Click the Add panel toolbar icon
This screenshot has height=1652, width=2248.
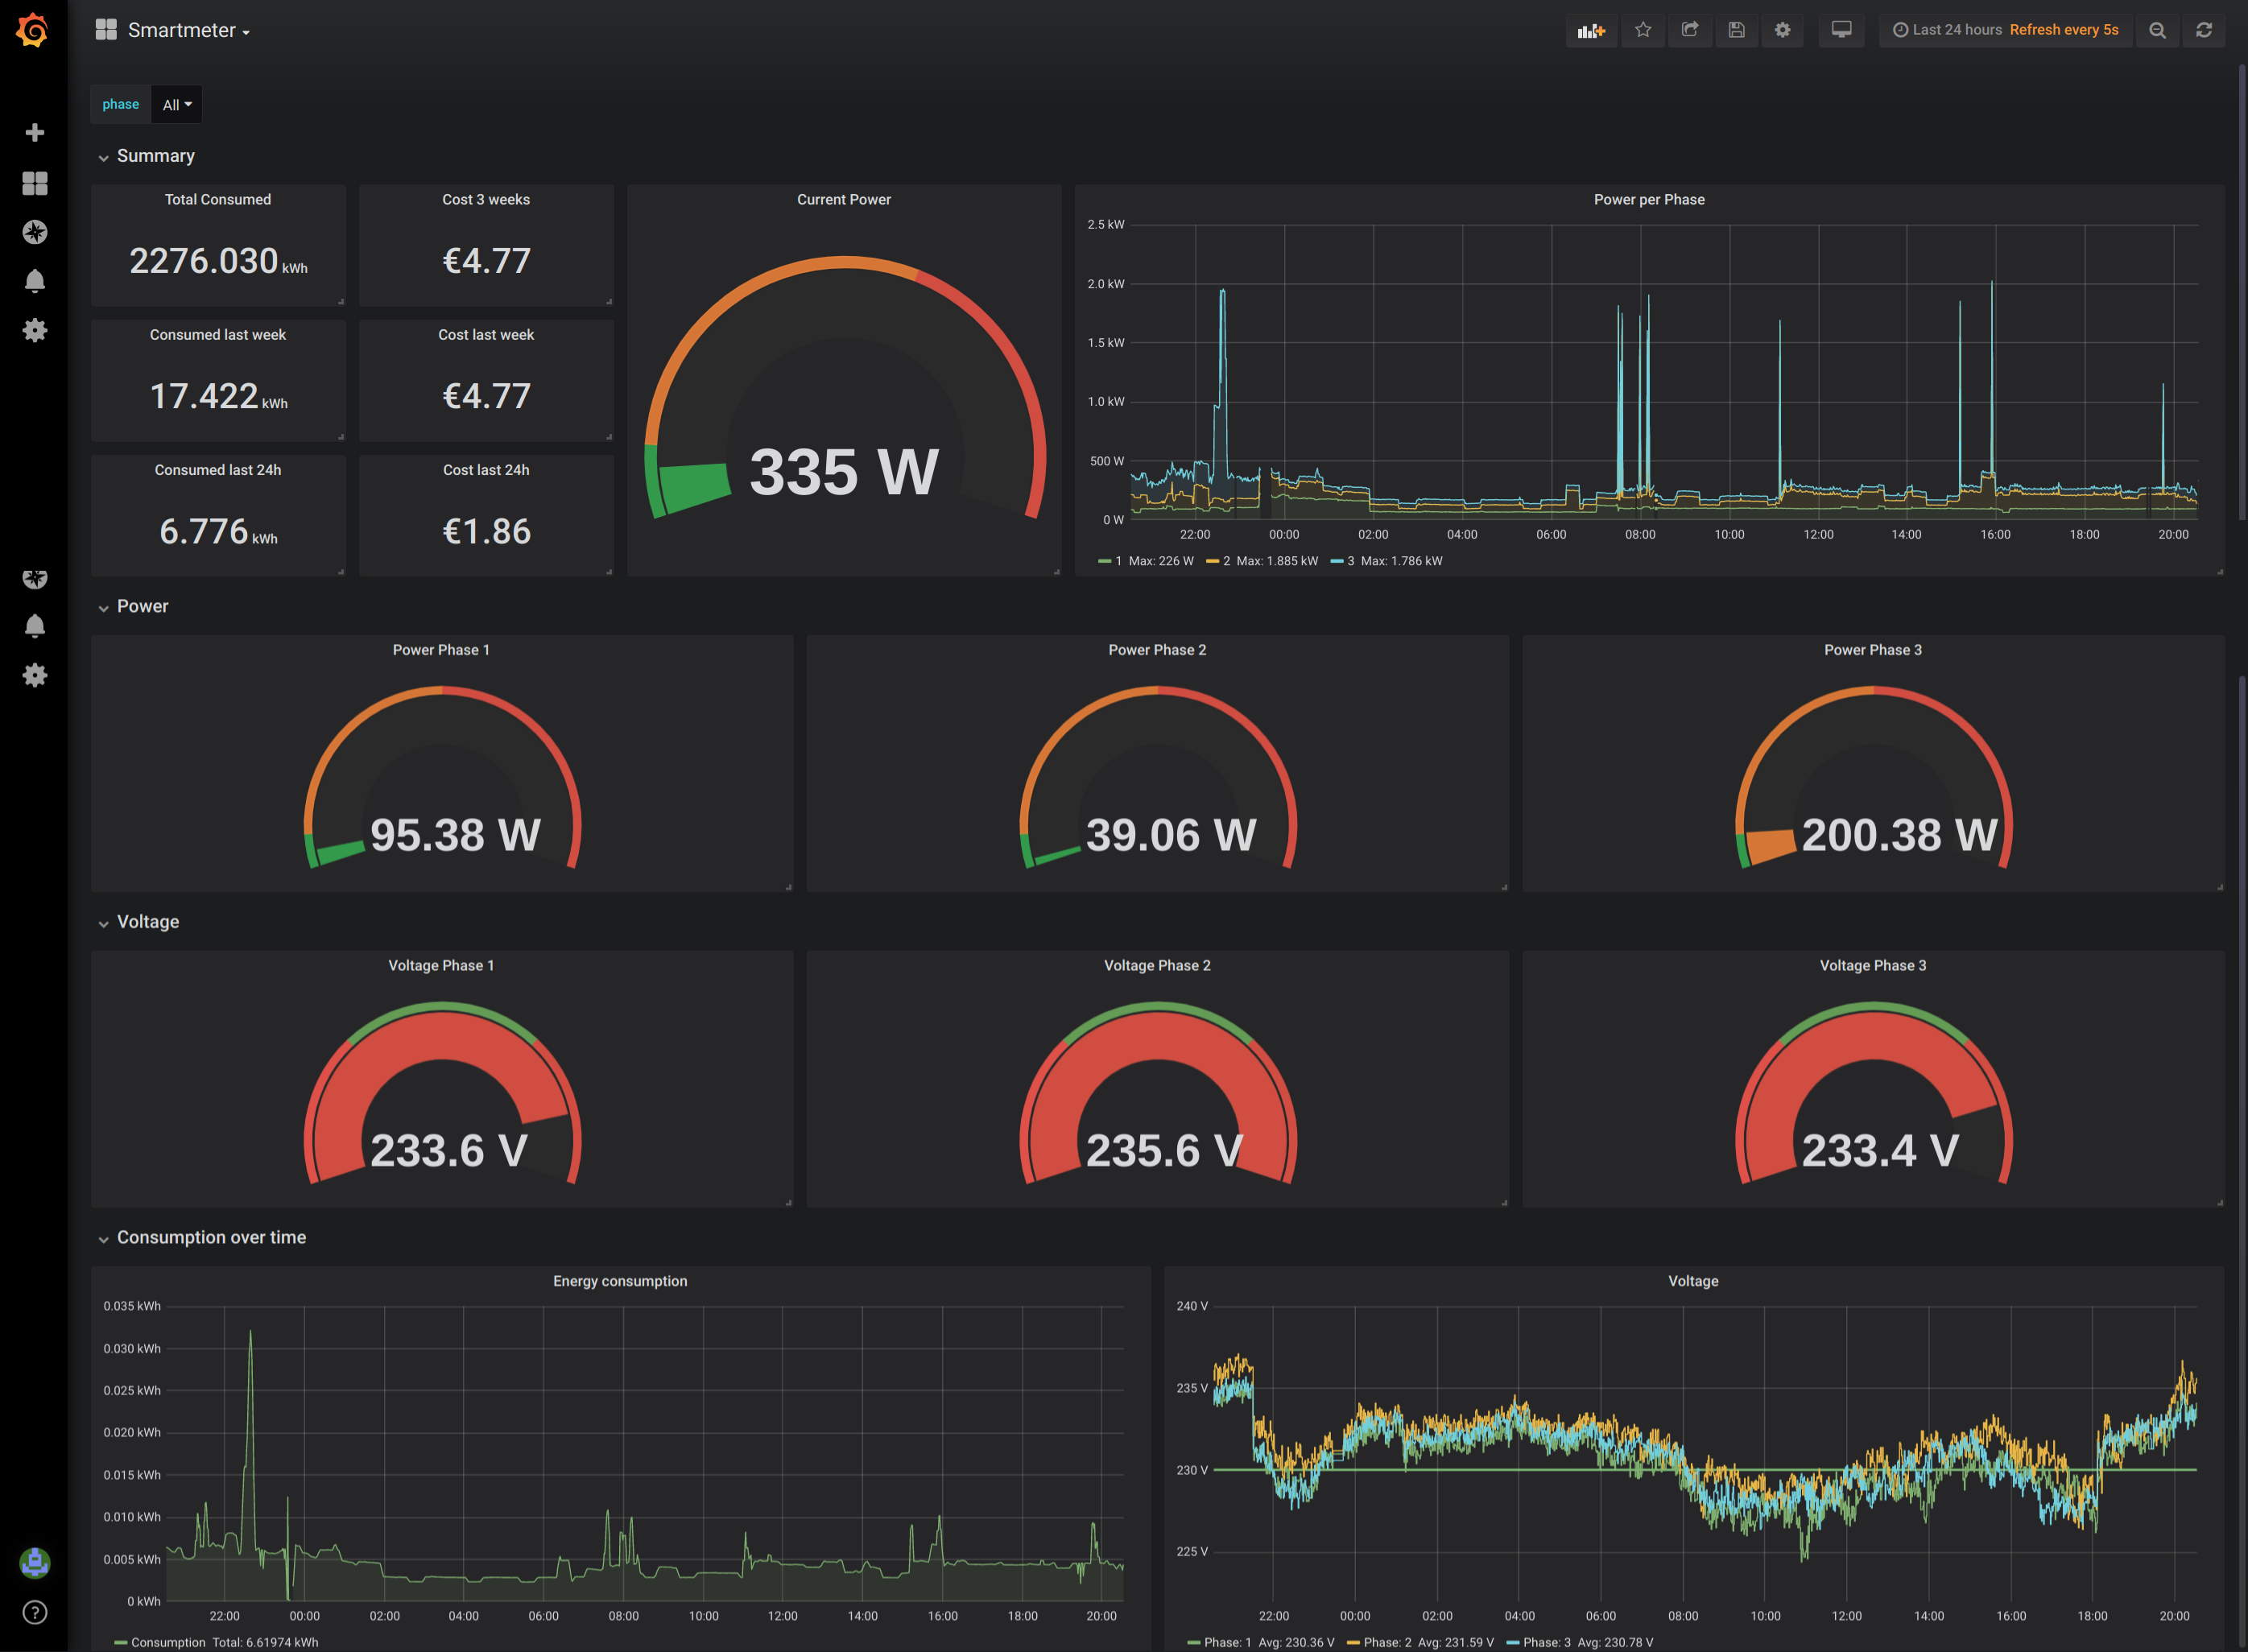pos(1590,30)
